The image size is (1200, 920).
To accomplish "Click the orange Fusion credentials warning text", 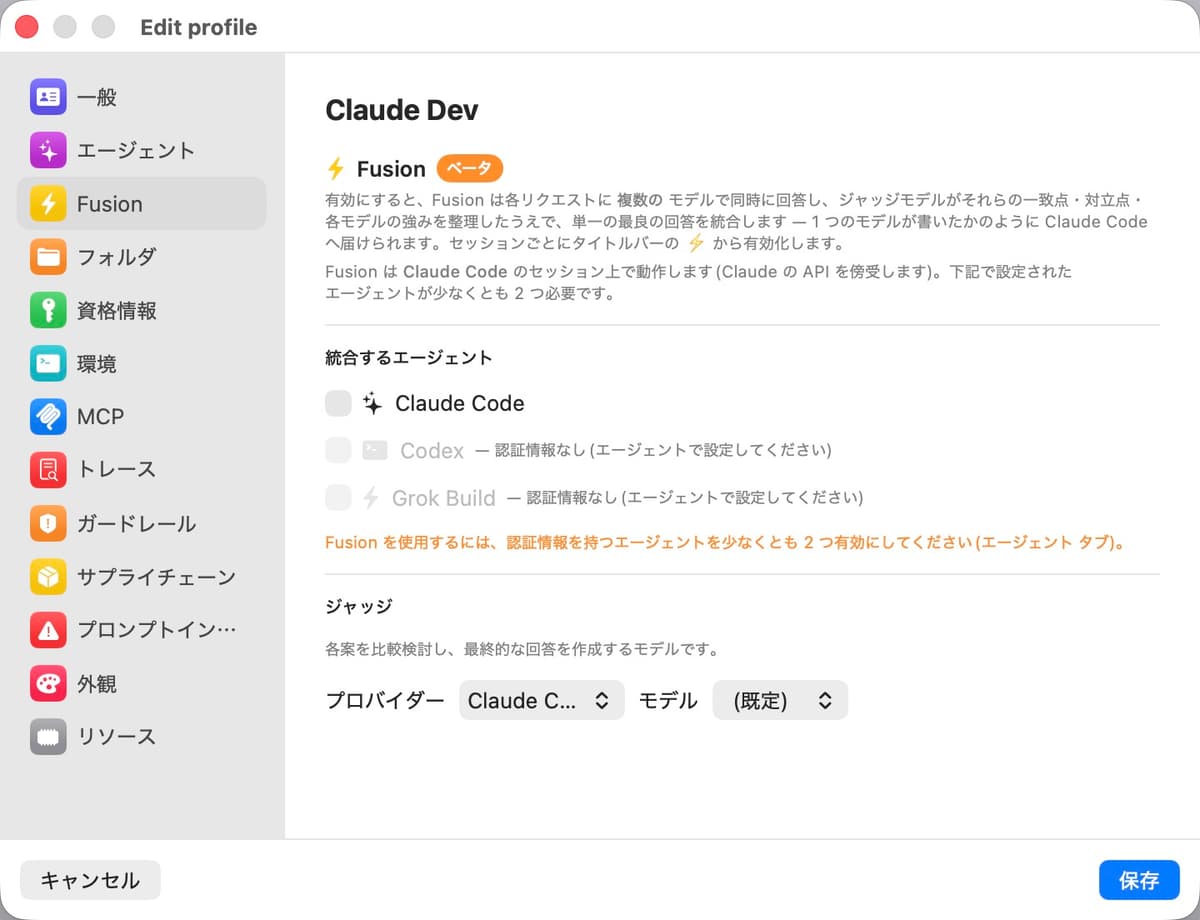I will click(727, 543).
